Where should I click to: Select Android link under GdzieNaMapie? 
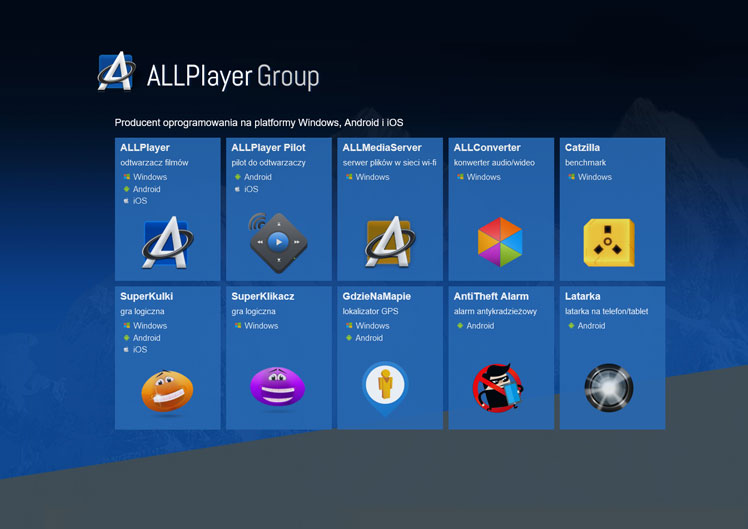(369, 338)
